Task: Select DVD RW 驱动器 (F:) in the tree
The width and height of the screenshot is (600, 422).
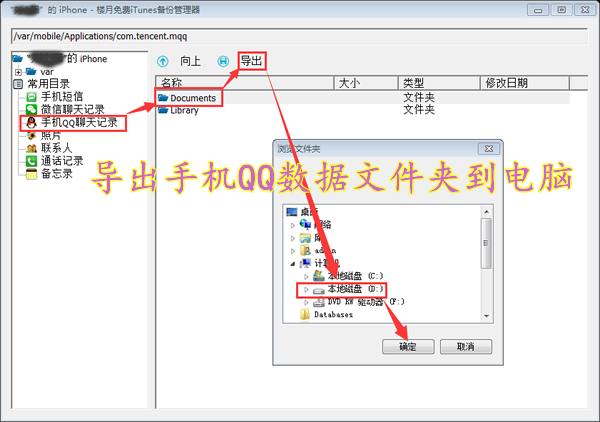Action: [x=365, y=302]
